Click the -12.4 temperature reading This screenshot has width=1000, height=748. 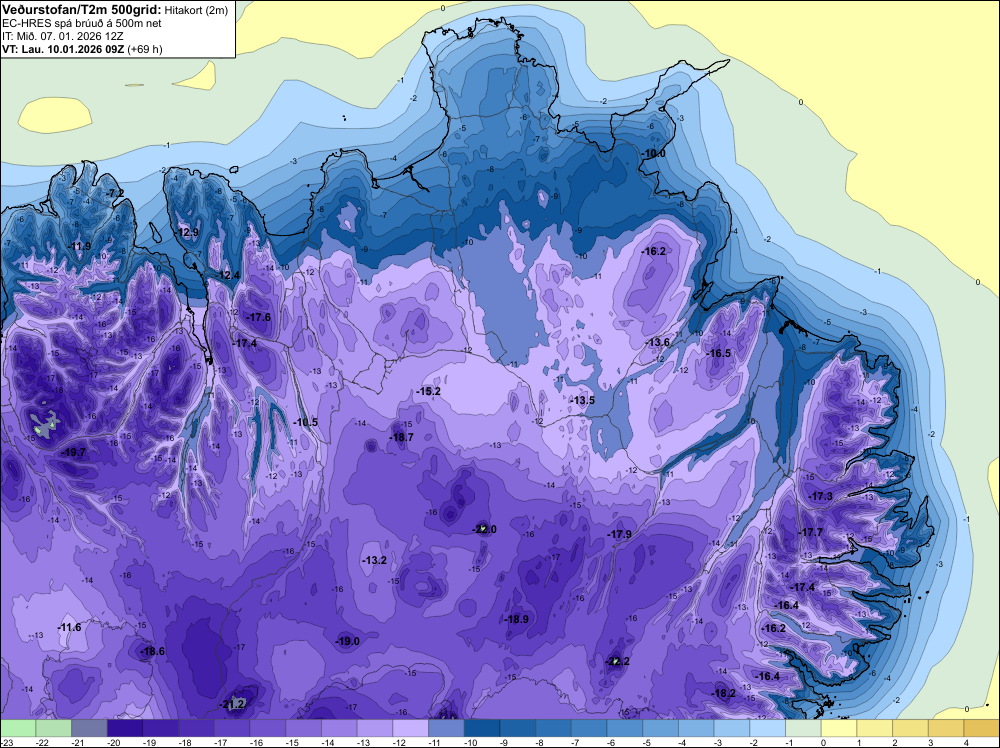click(228, 275)
